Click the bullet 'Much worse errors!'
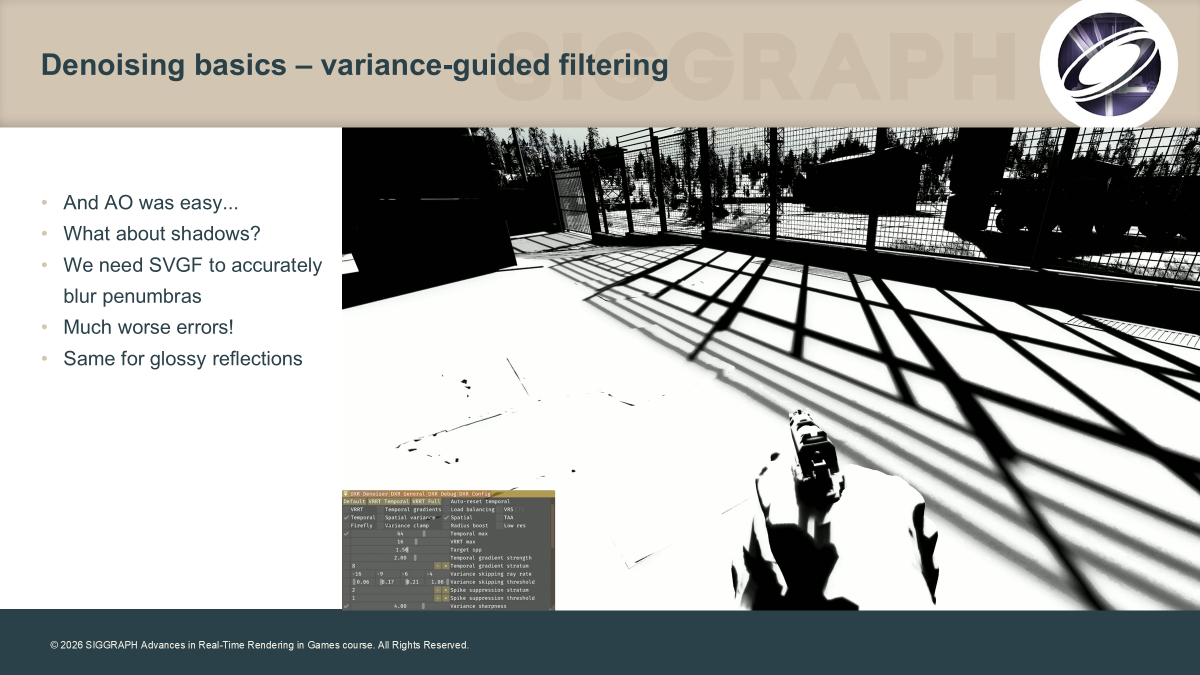 point(149,327)
